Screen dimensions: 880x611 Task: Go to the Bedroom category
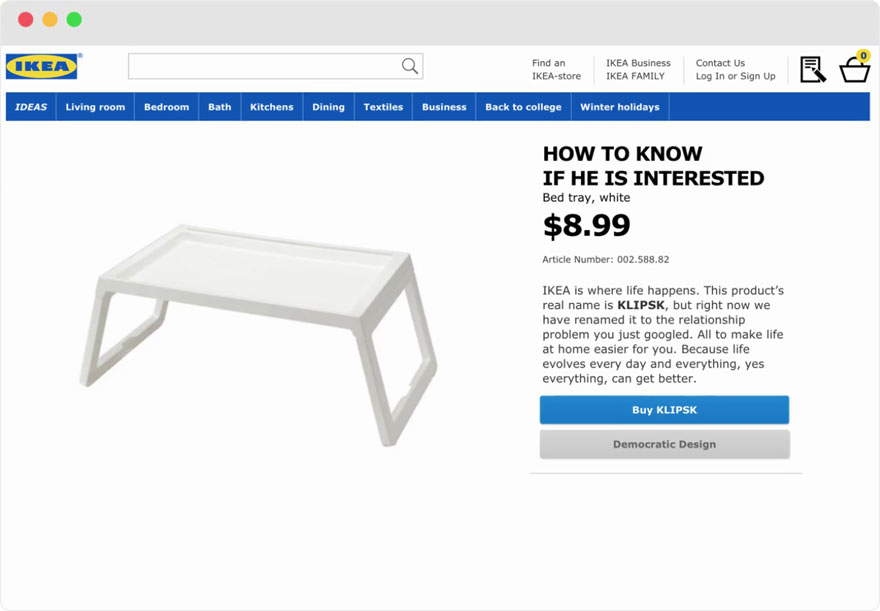tap(166, 107)
